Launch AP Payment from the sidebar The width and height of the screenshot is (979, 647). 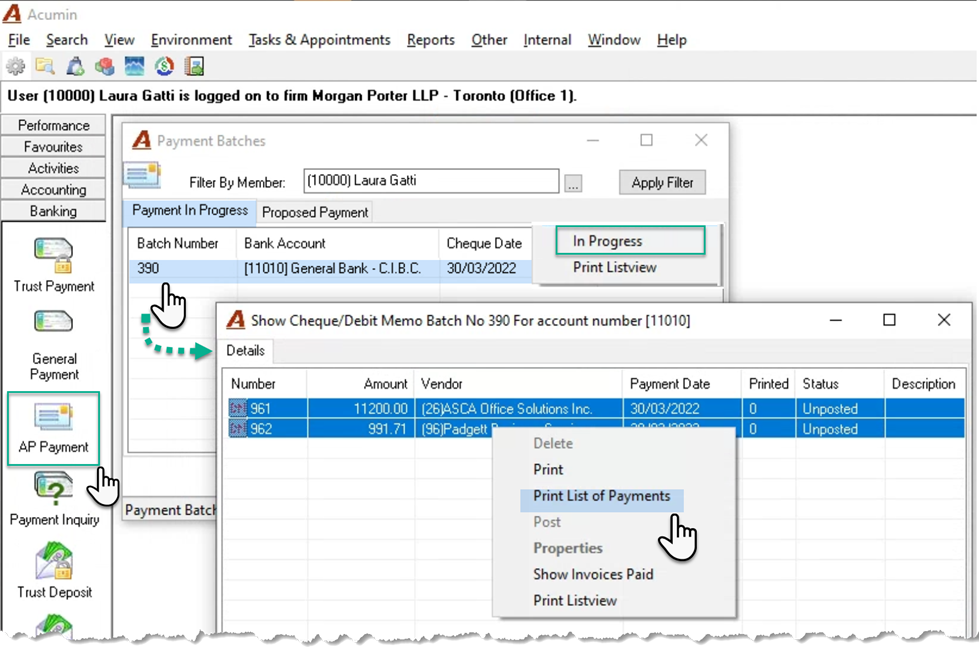pos(54,428)
